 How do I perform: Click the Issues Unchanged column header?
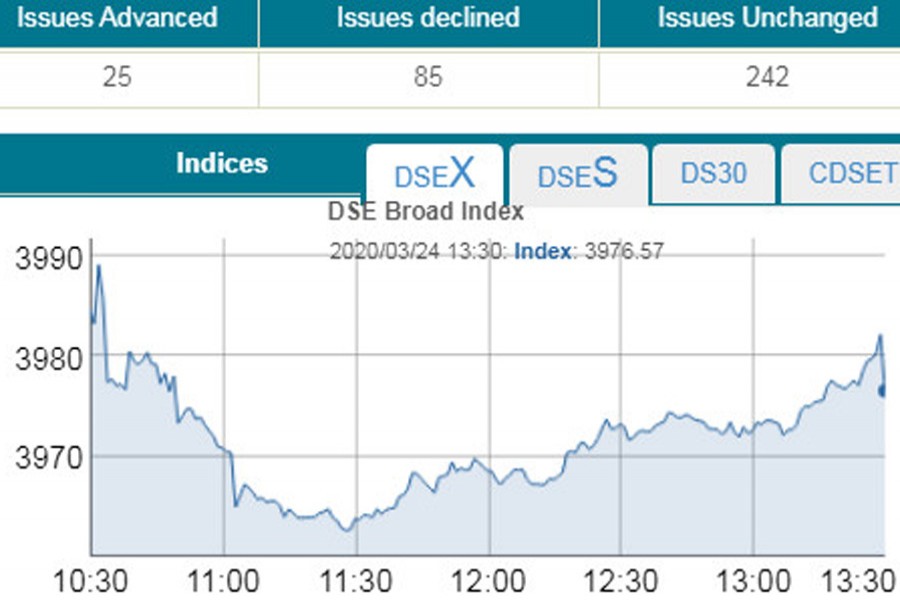coord(768,18)
